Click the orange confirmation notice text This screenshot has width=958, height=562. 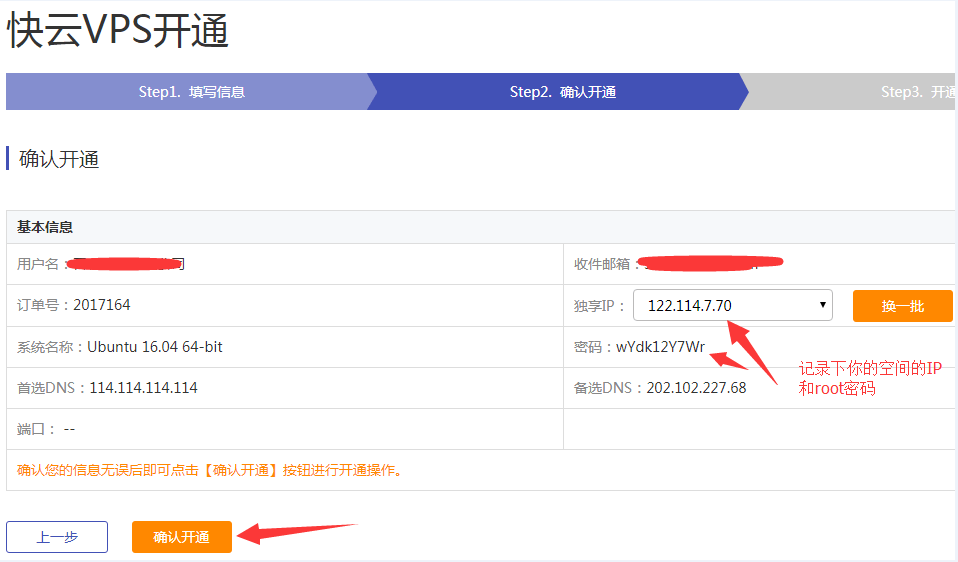pos(210,470)
